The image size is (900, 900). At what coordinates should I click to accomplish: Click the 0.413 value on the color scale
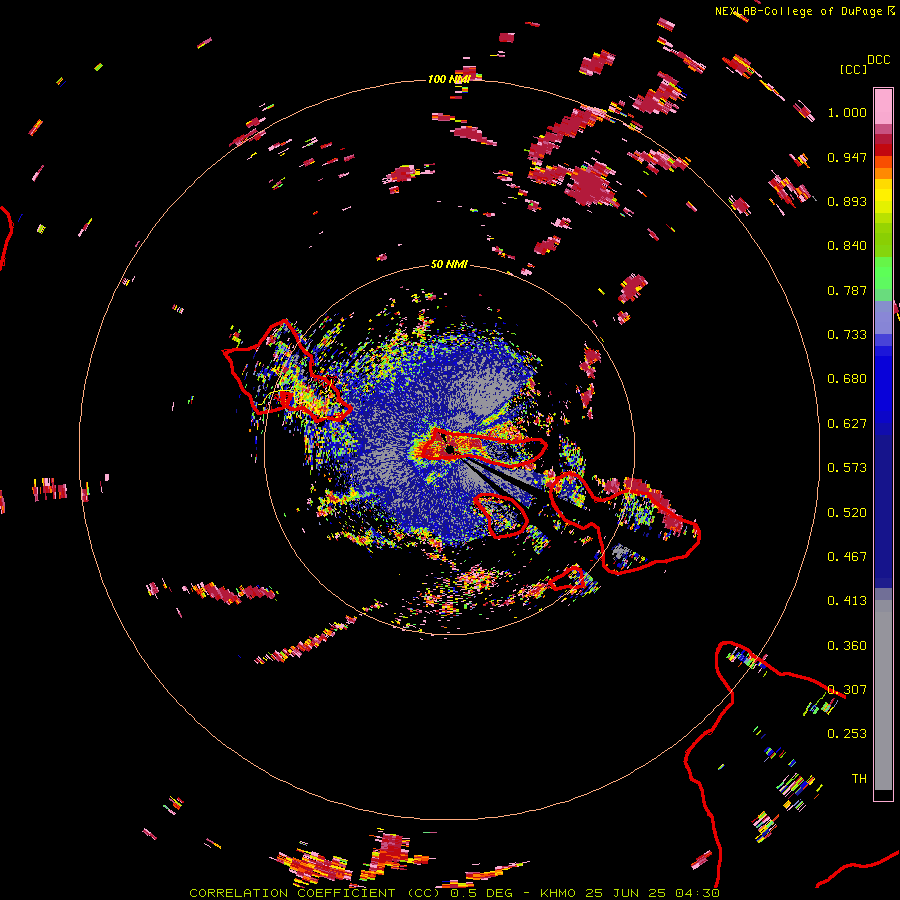[x=847, y=601]
